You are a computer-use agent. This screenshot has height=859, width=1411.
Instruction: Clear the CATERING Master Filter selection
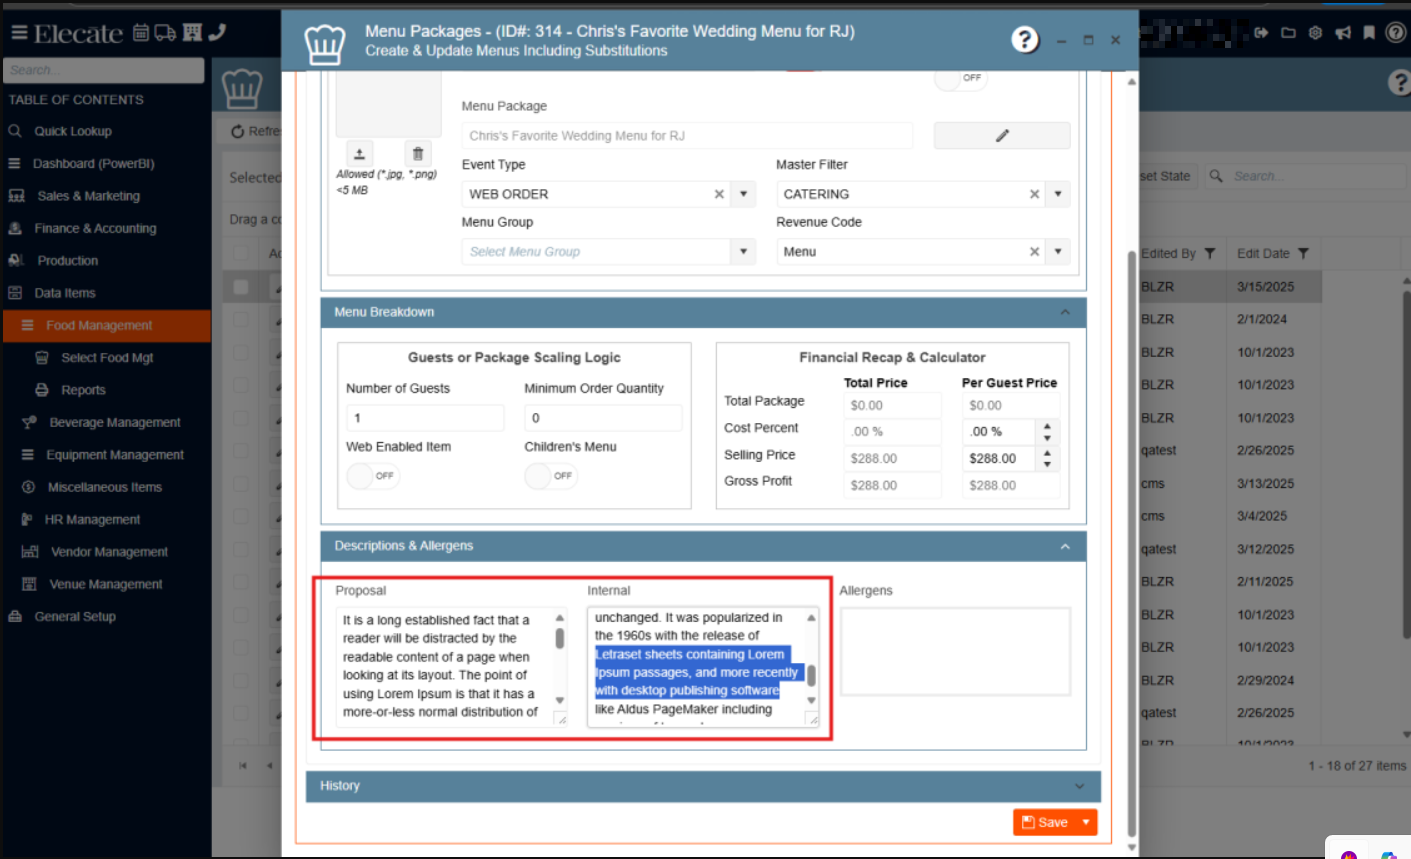[1034, 195]
